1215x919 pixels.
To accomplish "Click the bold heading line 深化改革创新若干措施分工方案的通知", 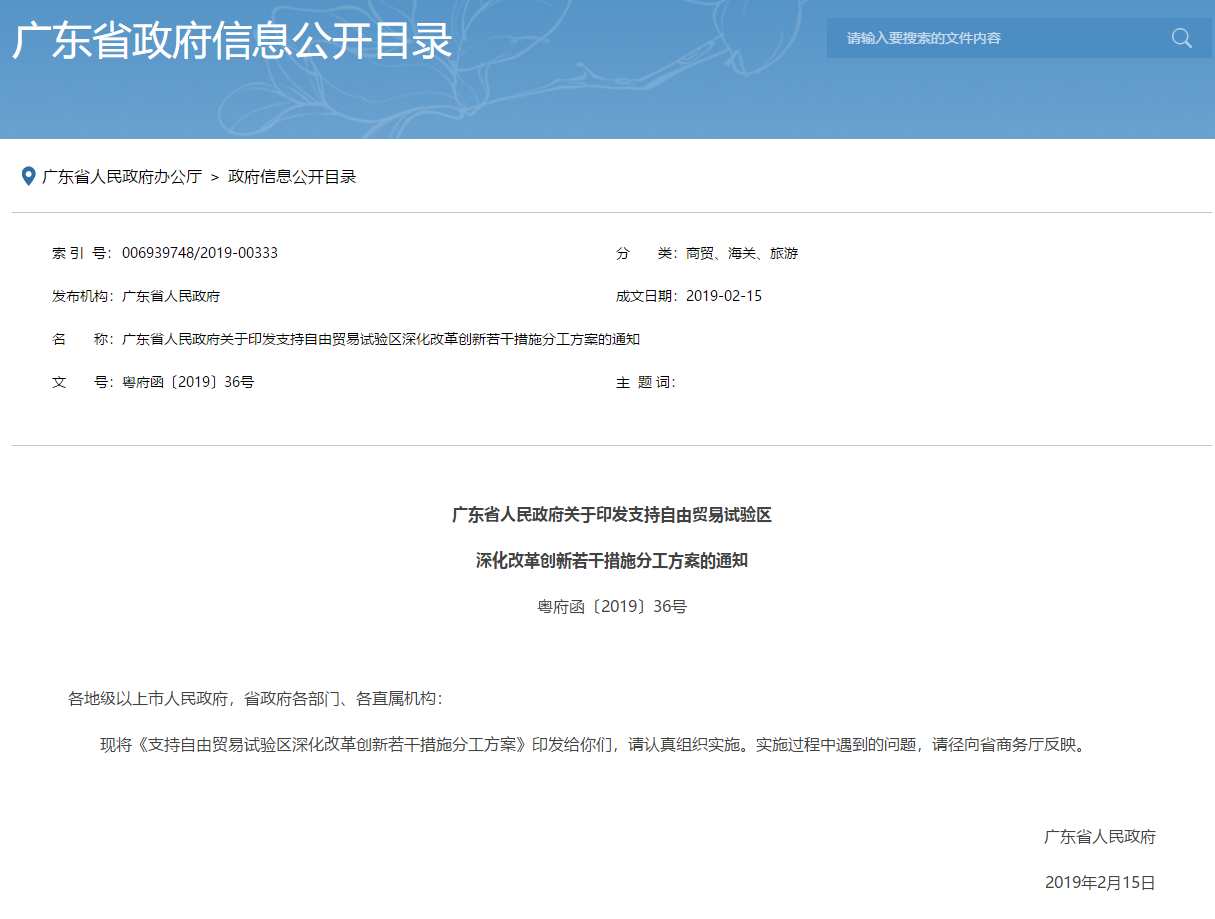I will 611,561.
